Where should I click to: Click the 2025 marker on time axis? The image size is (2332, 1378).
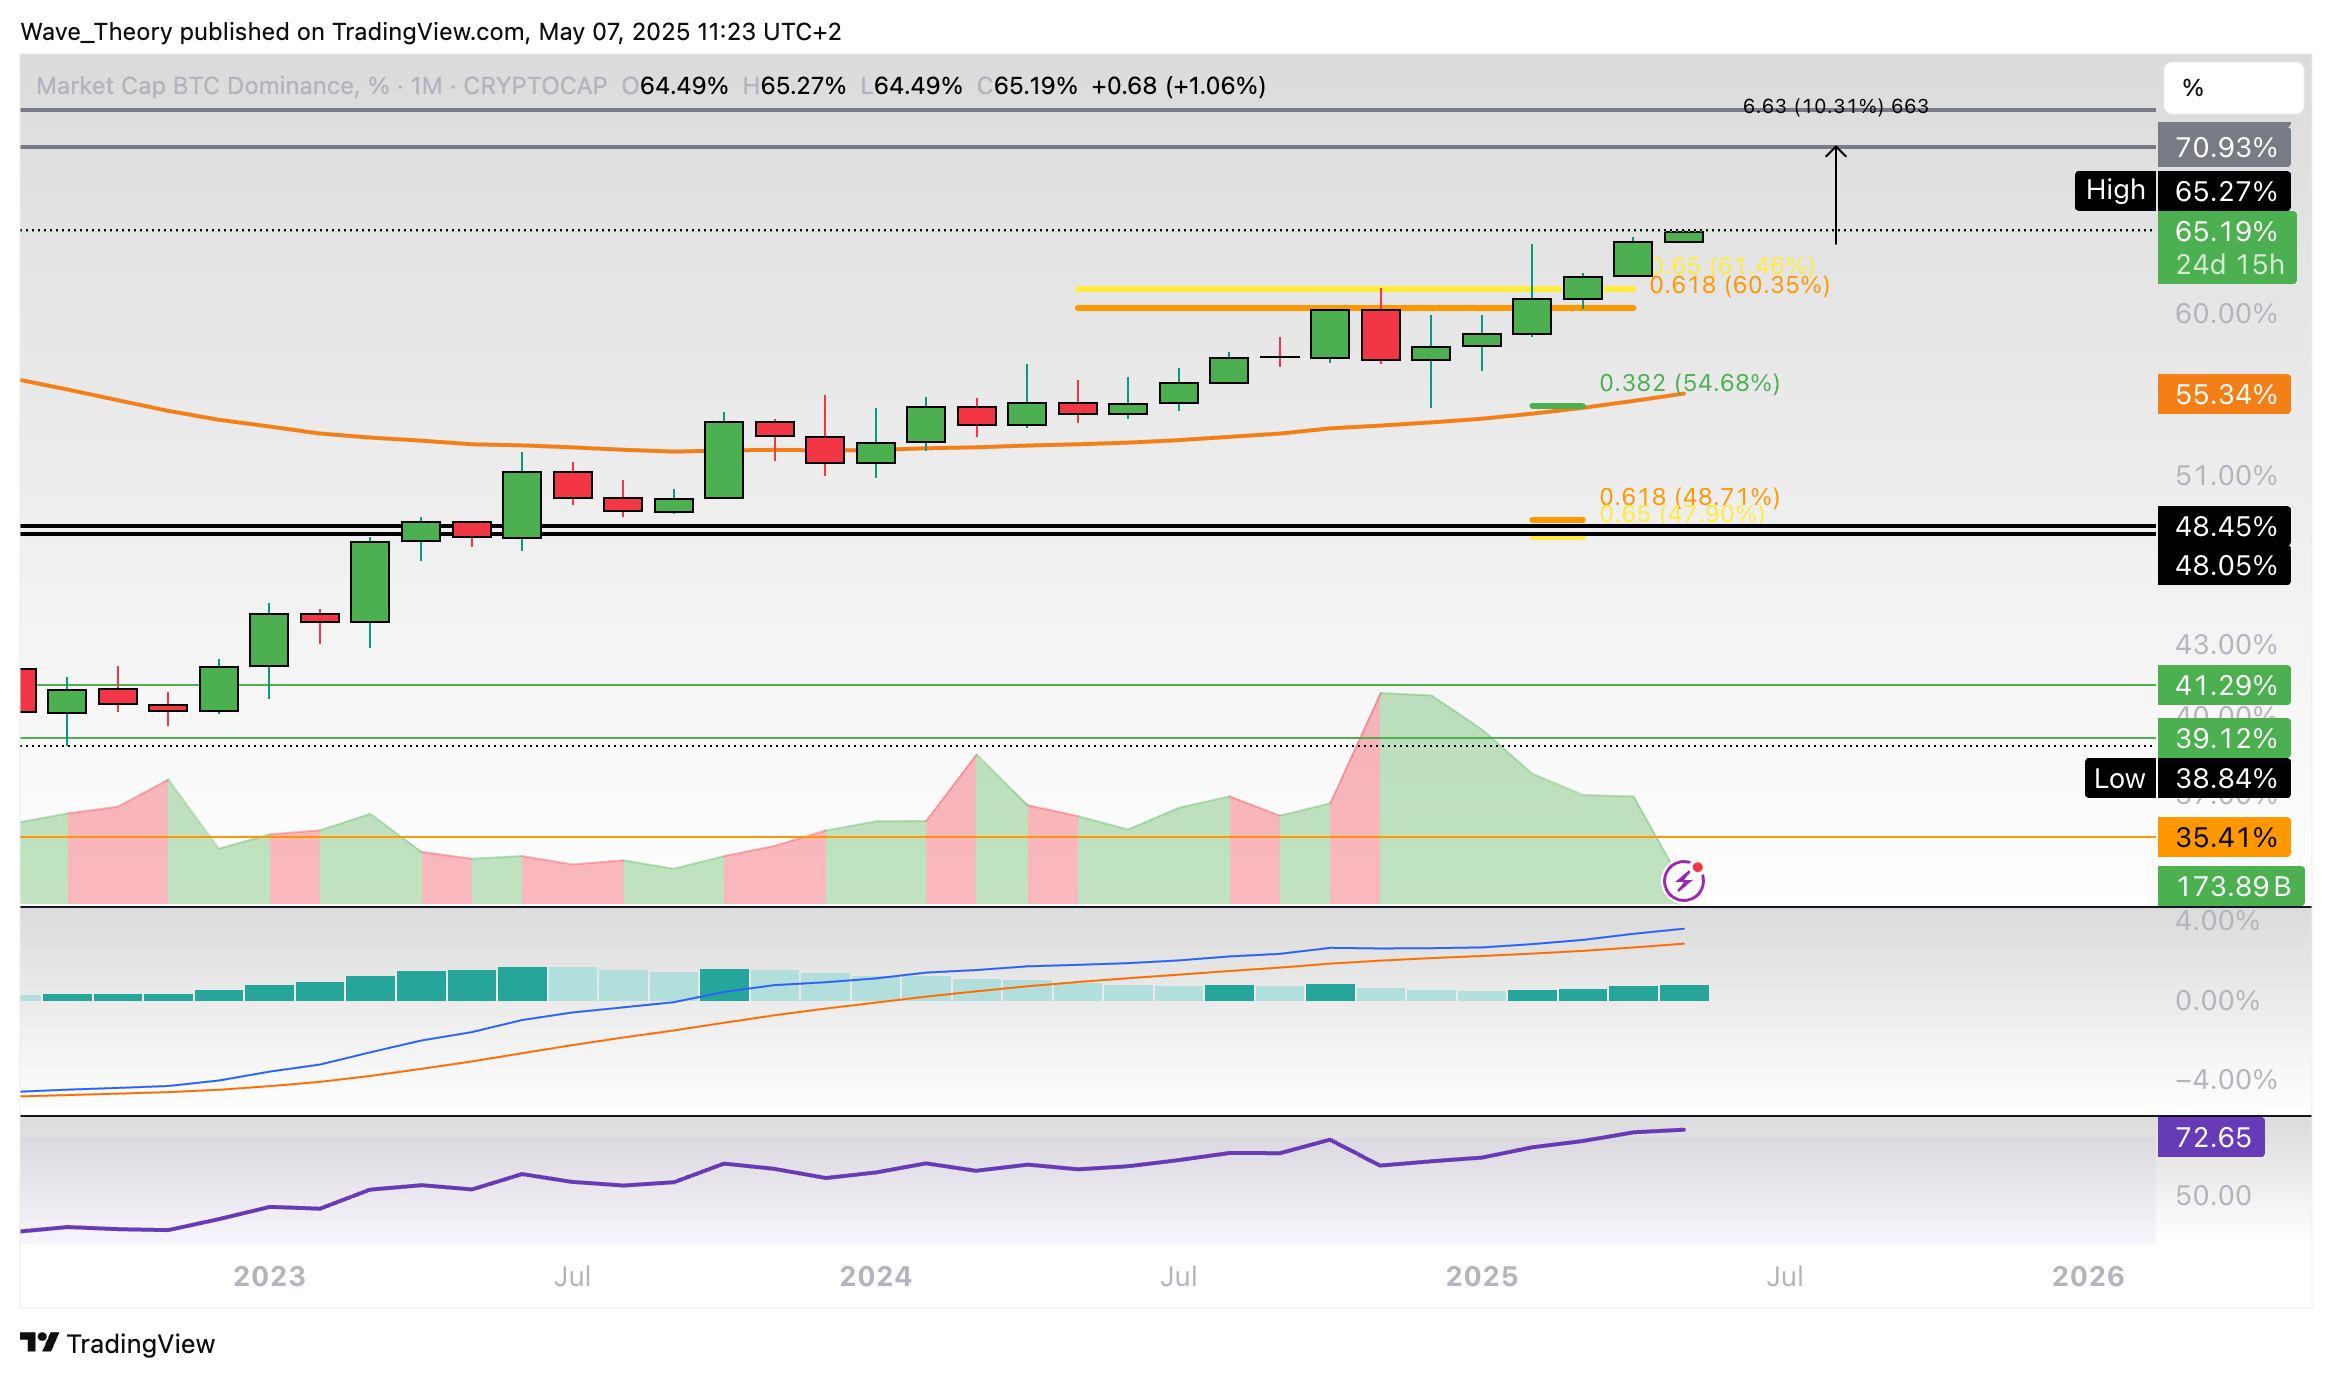(1482, 1276)
